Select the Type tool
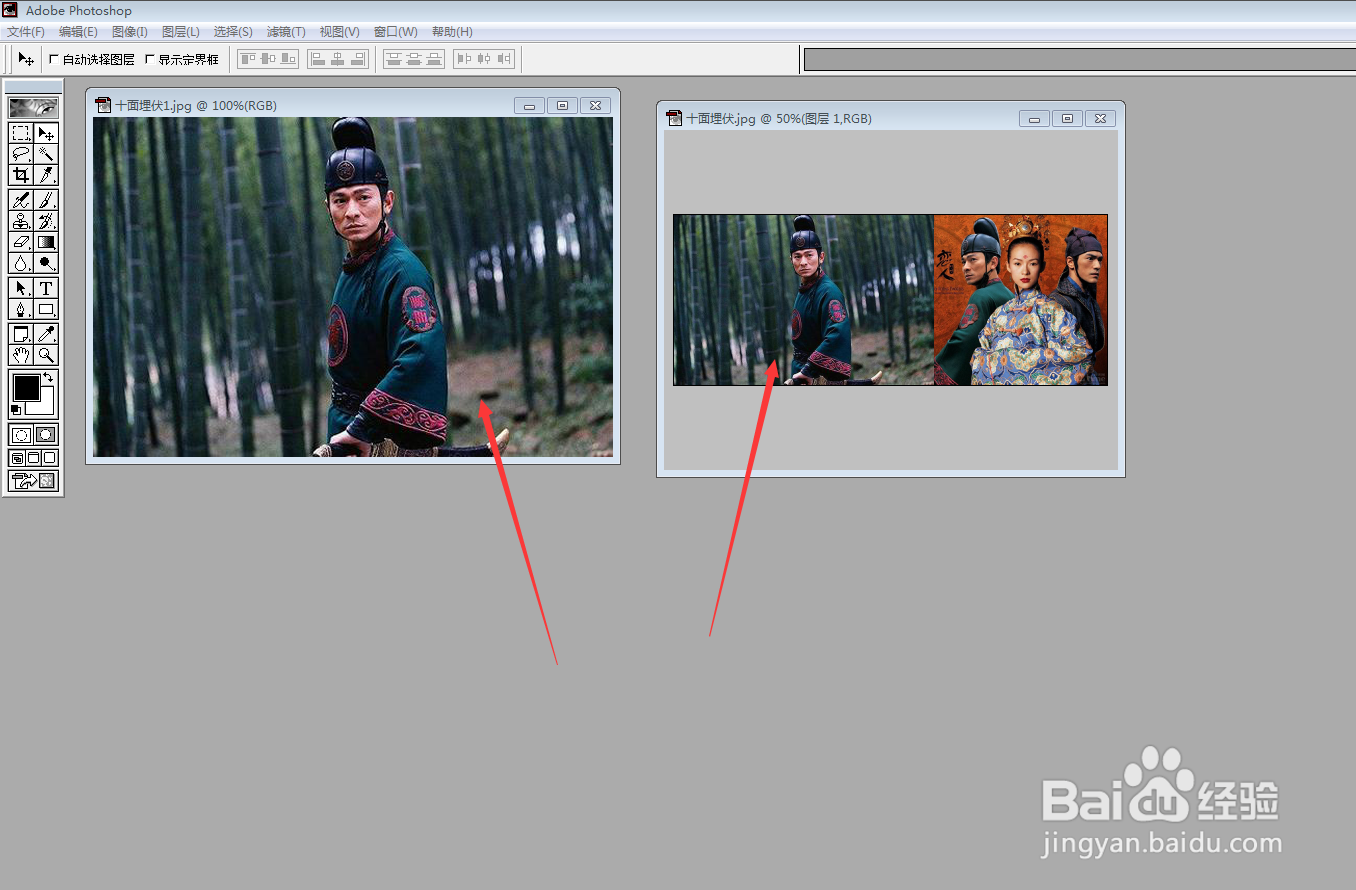Image resolution: width=1356 pixels, height=890 pixels. [x=46, y=288]
